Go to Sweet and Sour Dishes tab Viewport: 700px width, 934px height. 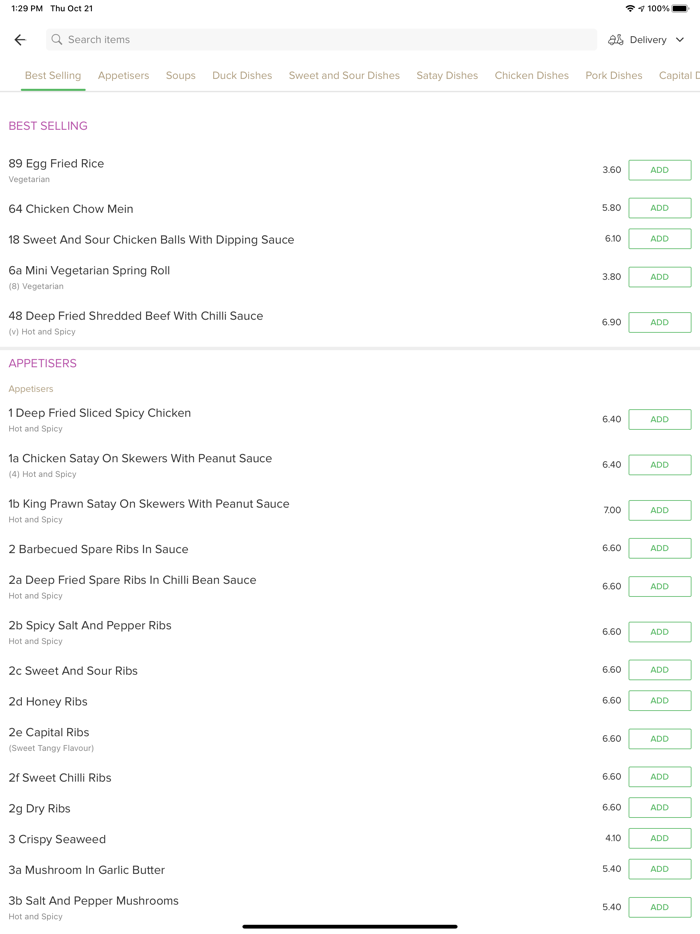click(344, 75)
